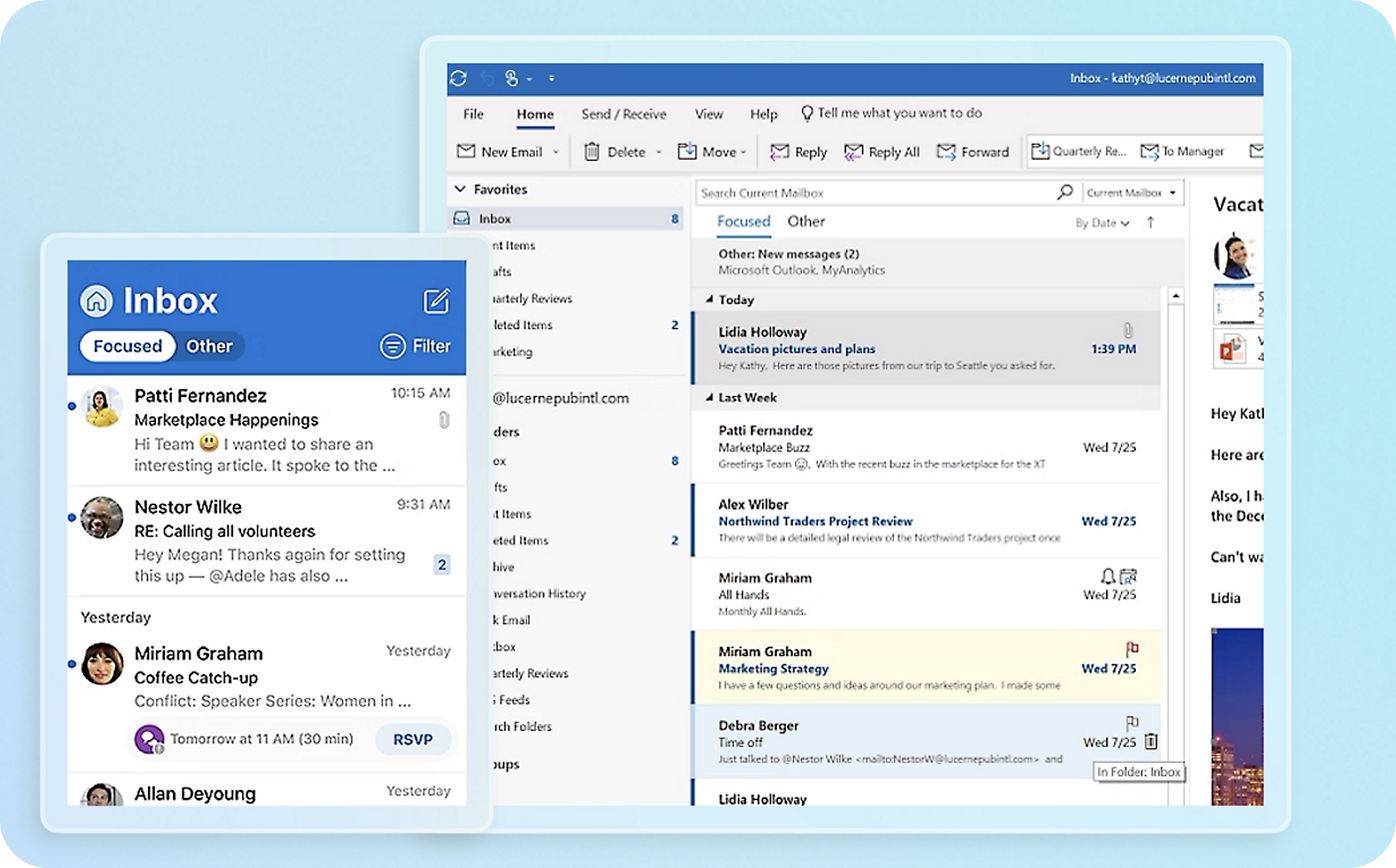The width and height of the screenshot is (1396, 868).
Task: Click the home icon in mobile Inbox header
Action: point(97,300)
